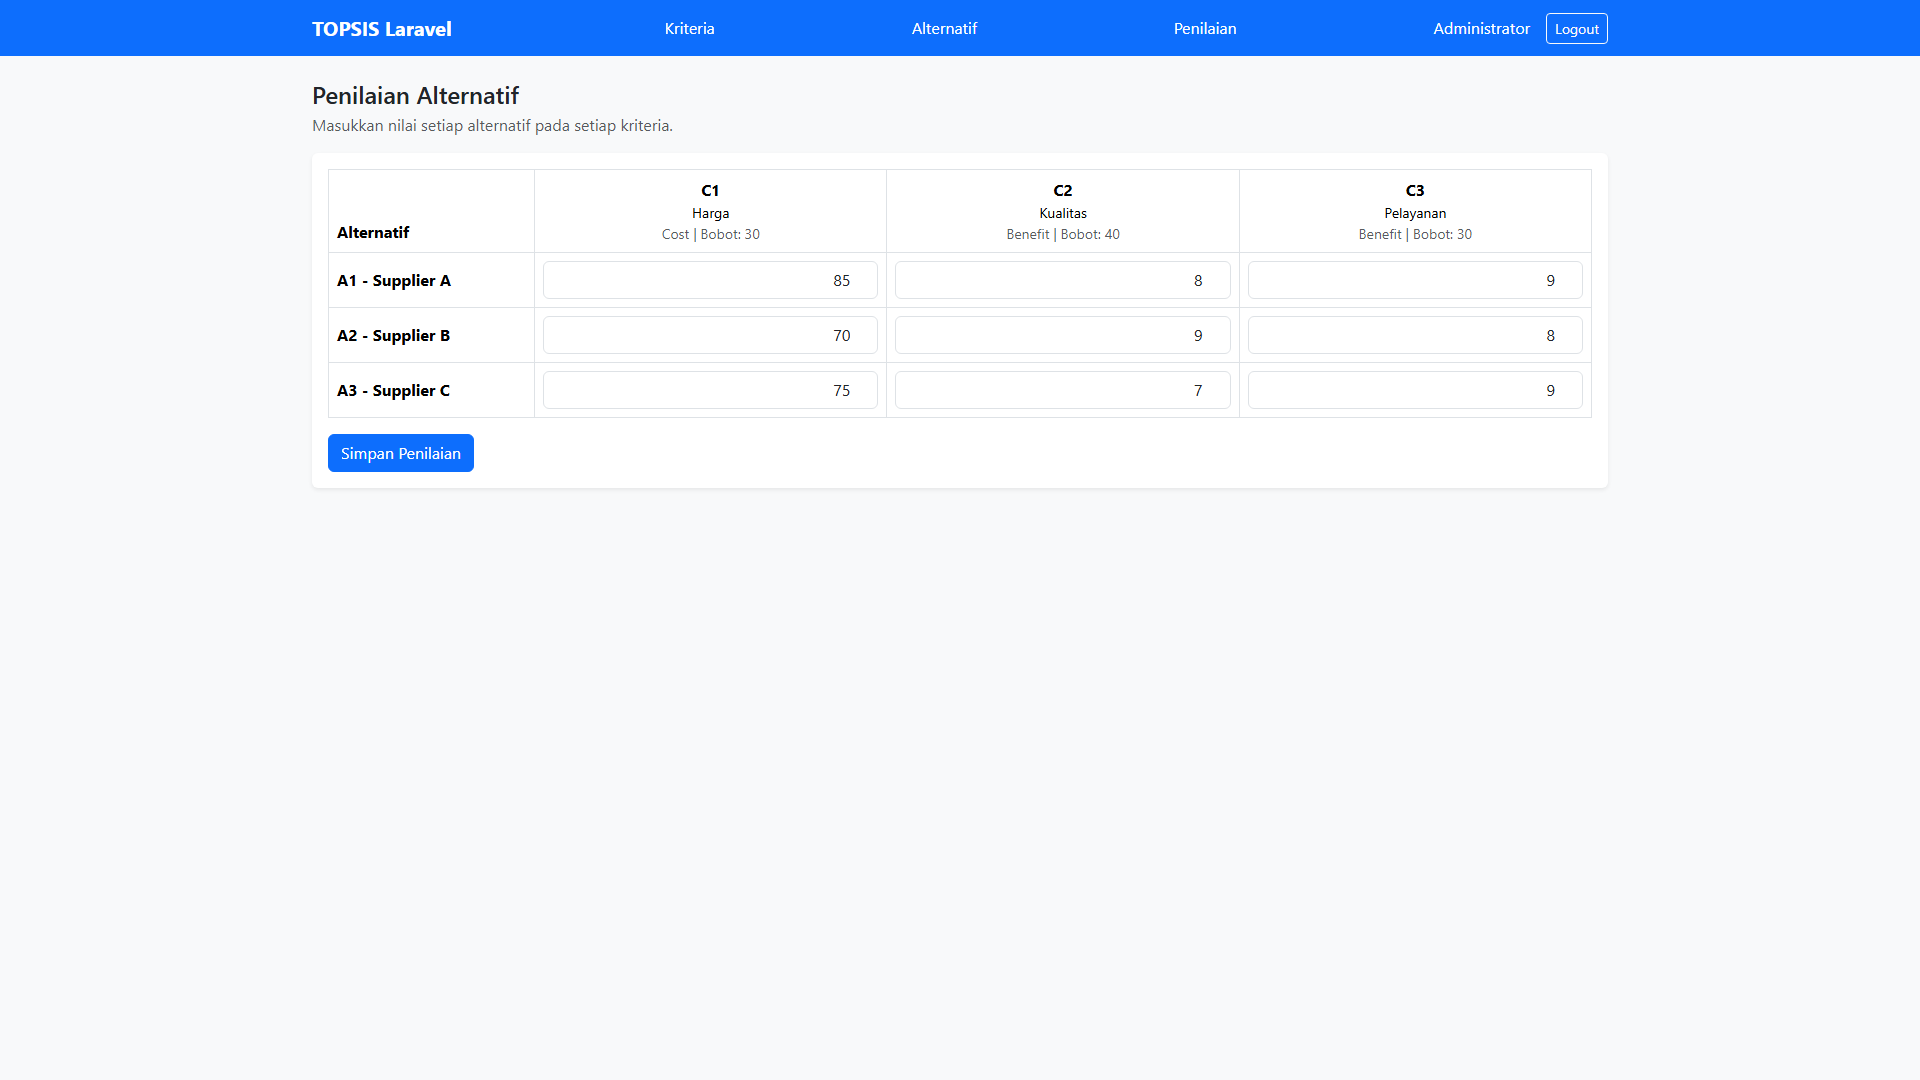
Task: Select the 'A3 - Supplier C' row label
Action: pos(393,390)
